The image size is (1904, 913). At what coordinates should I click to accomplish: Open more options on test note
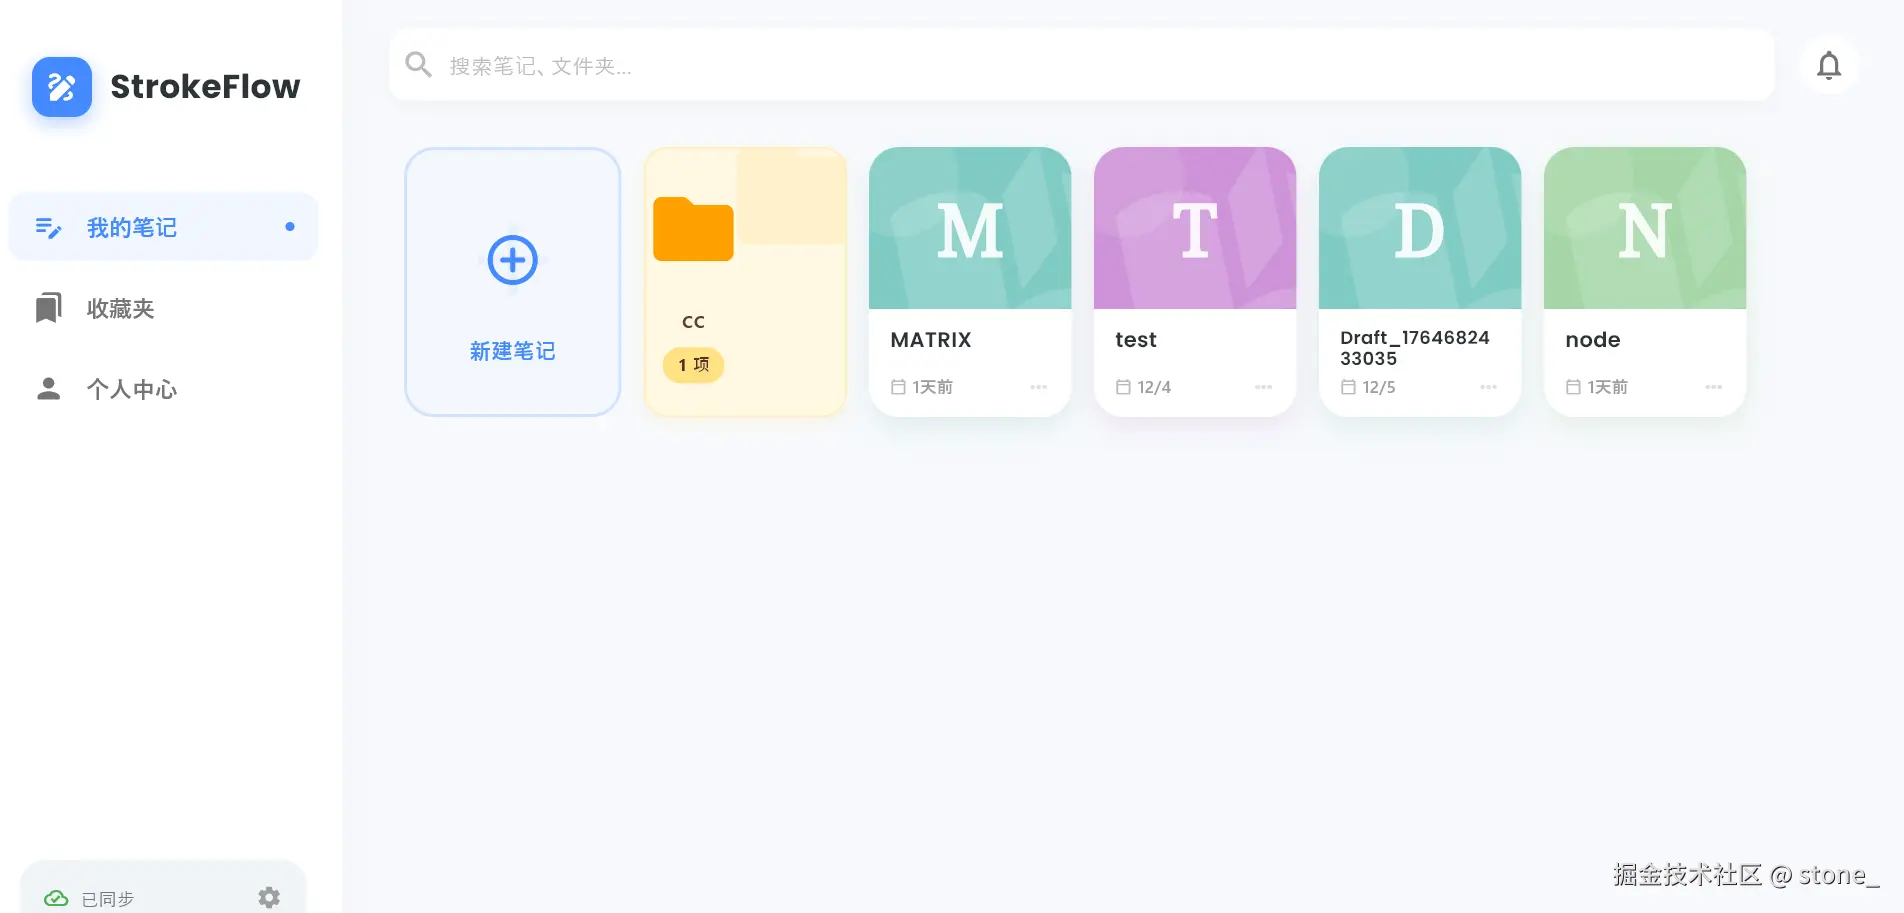click(x=1264, y=387)
